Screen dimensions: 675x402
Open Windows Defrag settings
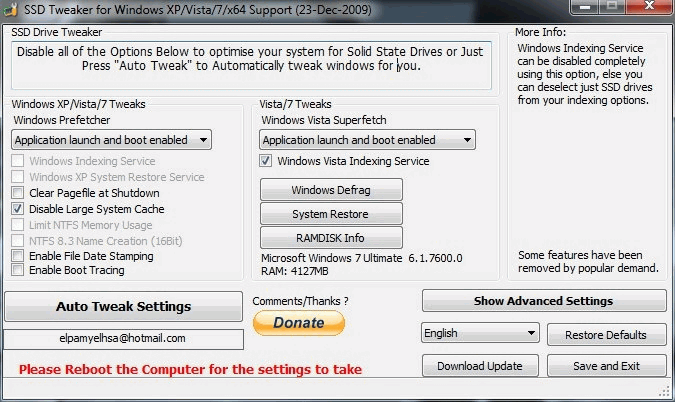(331, 190)
